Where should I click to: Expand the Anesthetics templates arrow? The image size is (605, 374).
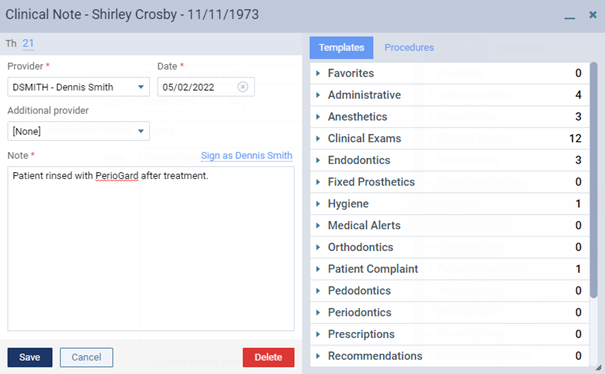pyautogui.click(x=318, y=117)
